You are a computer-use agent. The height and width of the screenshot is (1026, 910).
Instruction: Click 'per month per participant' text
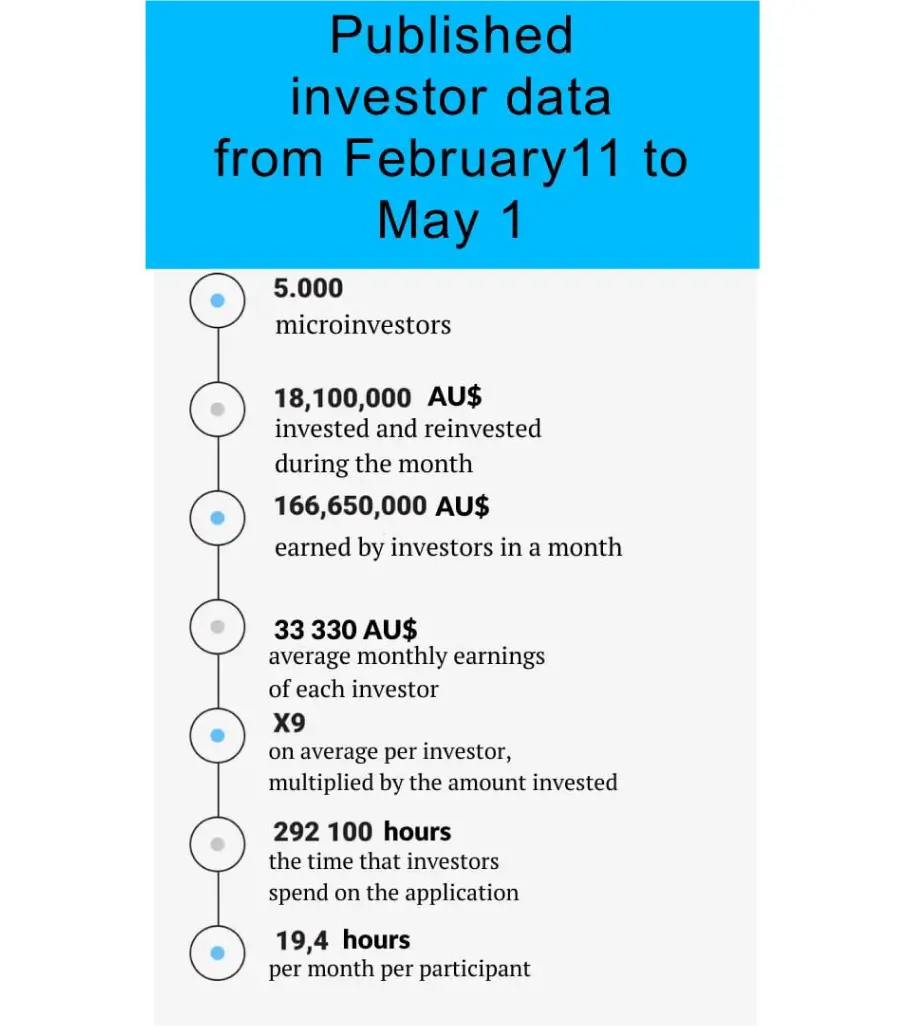coord(400,969)
